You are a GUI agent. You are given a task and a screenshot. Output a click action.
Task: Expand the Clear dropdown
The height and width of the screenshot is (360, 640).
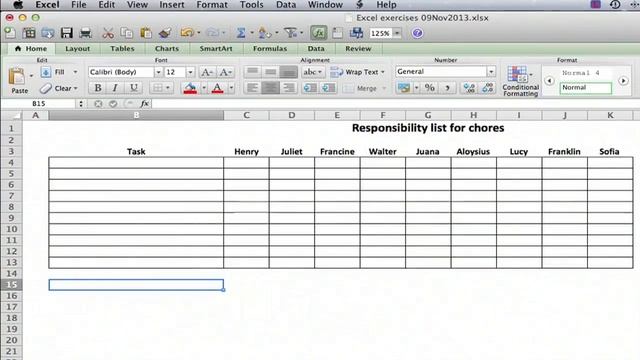(76, 88)
